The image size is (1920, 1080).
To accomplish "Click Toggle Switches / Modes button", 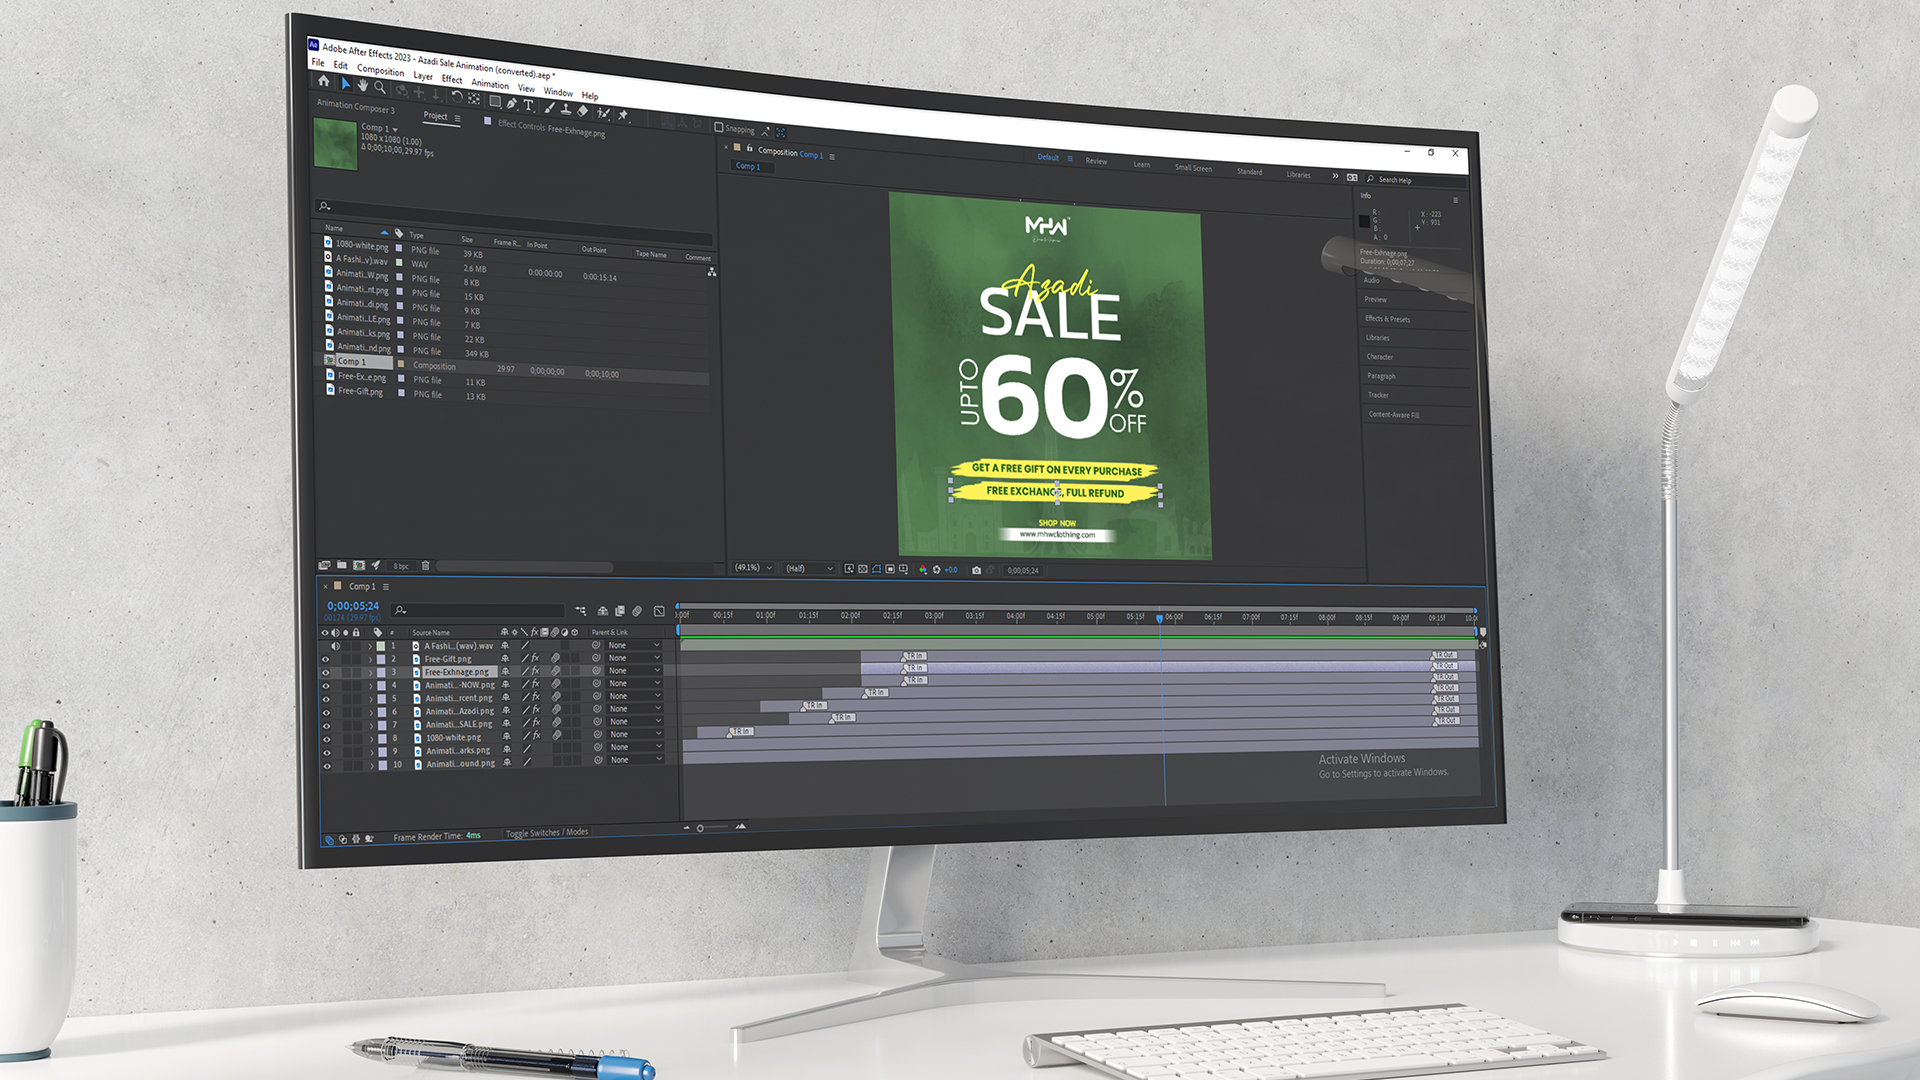I will [x=546, y=831].
